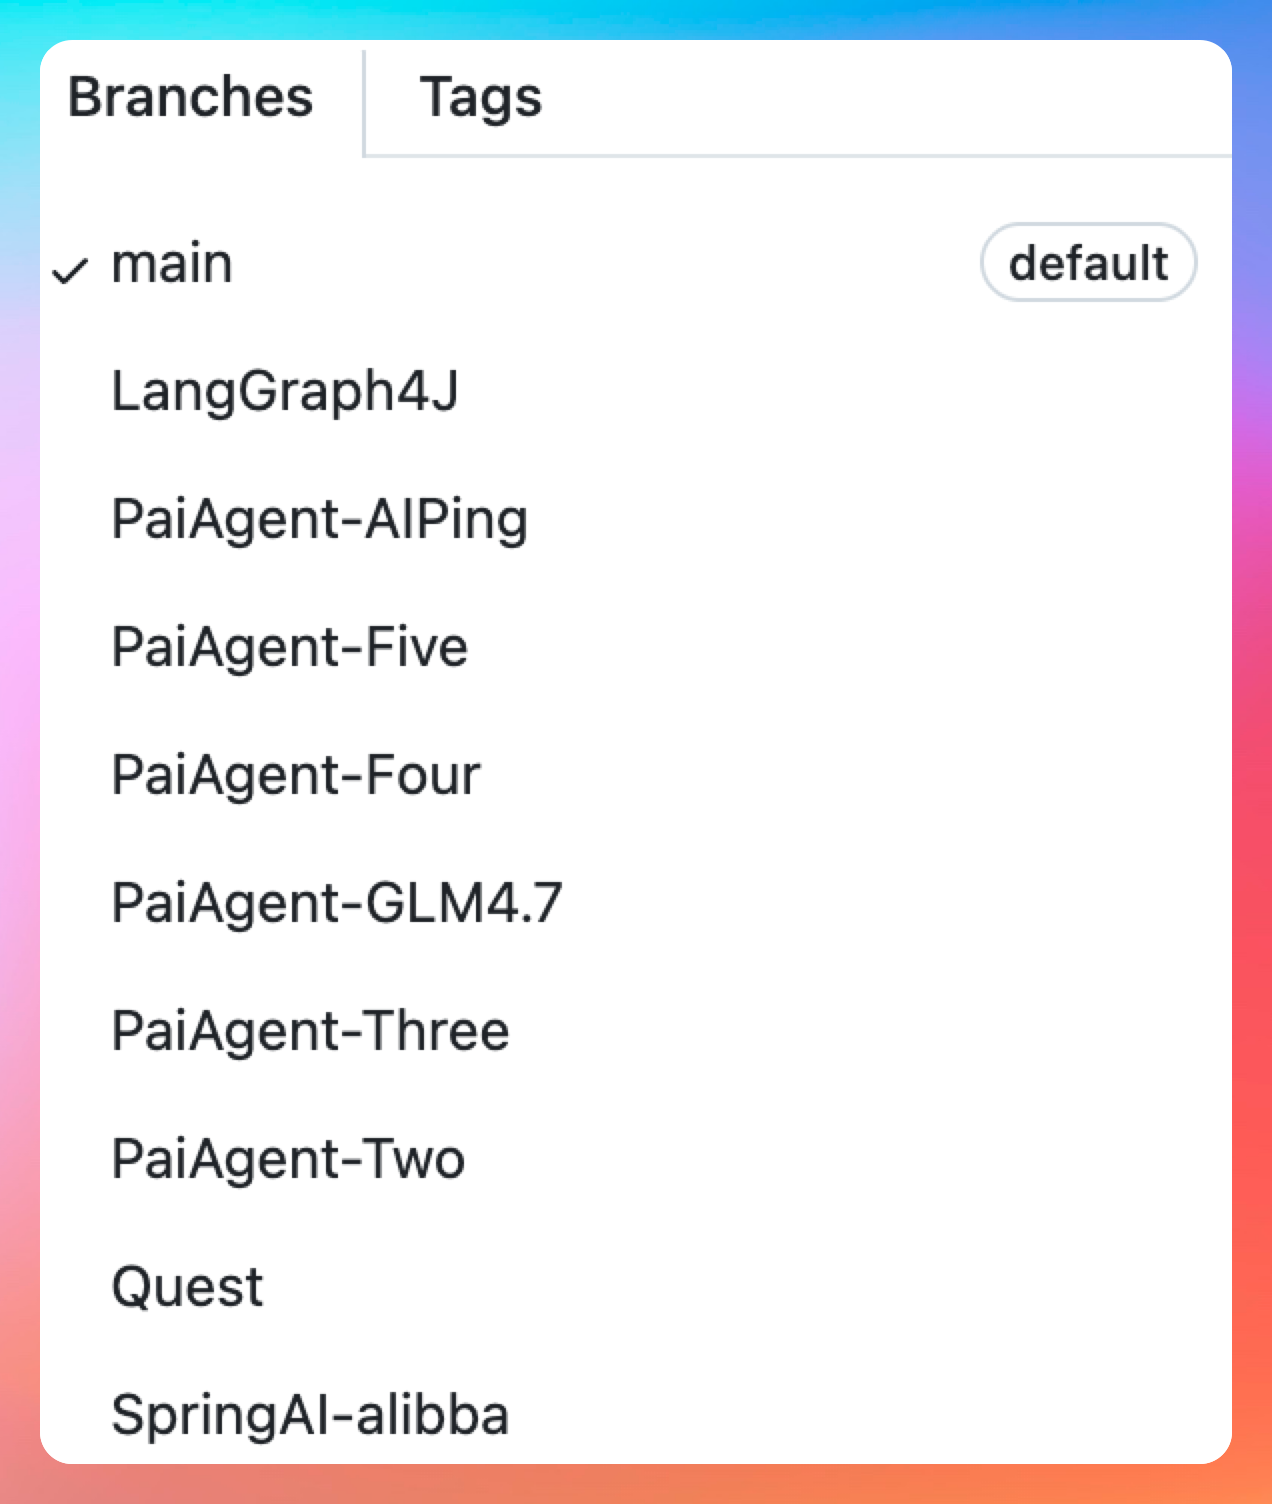Screen dimensions: 1272x1504
Task: Pick the PaiAgent-Two branch
Action: (288, 1159)
